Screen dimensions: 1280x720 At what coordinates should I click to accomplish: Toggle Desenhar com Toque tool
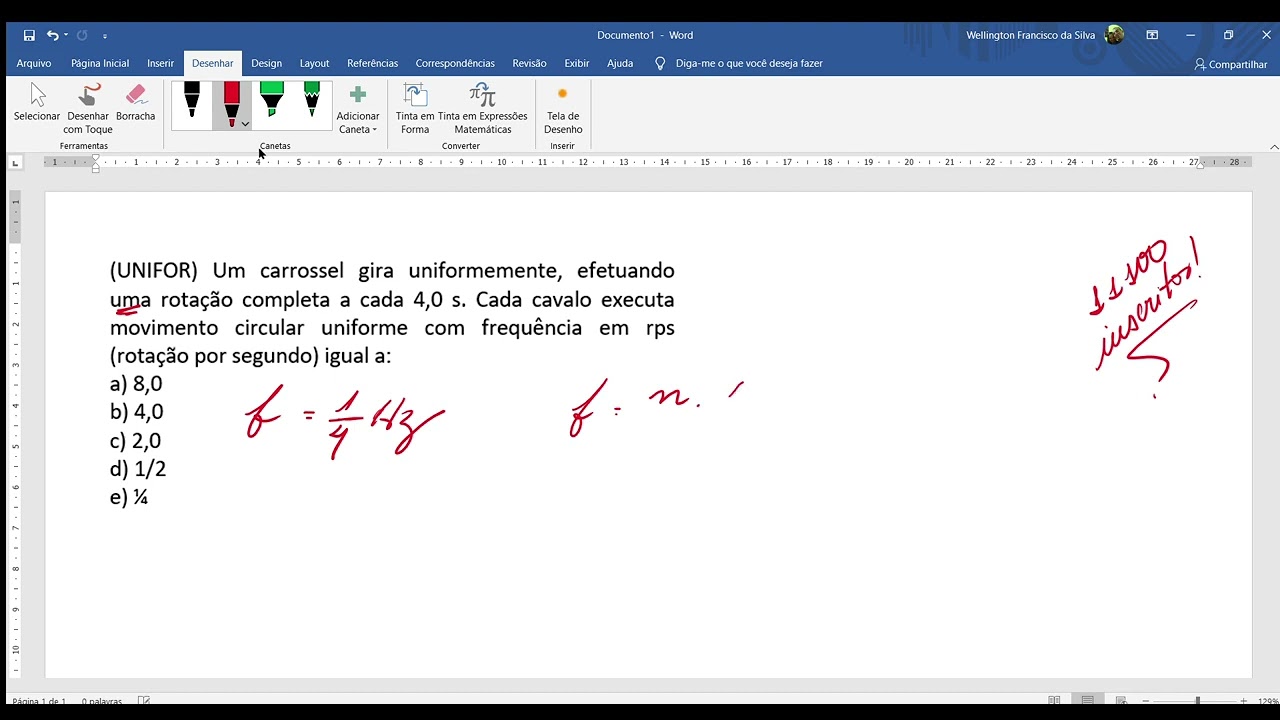(x=88, y=109)
